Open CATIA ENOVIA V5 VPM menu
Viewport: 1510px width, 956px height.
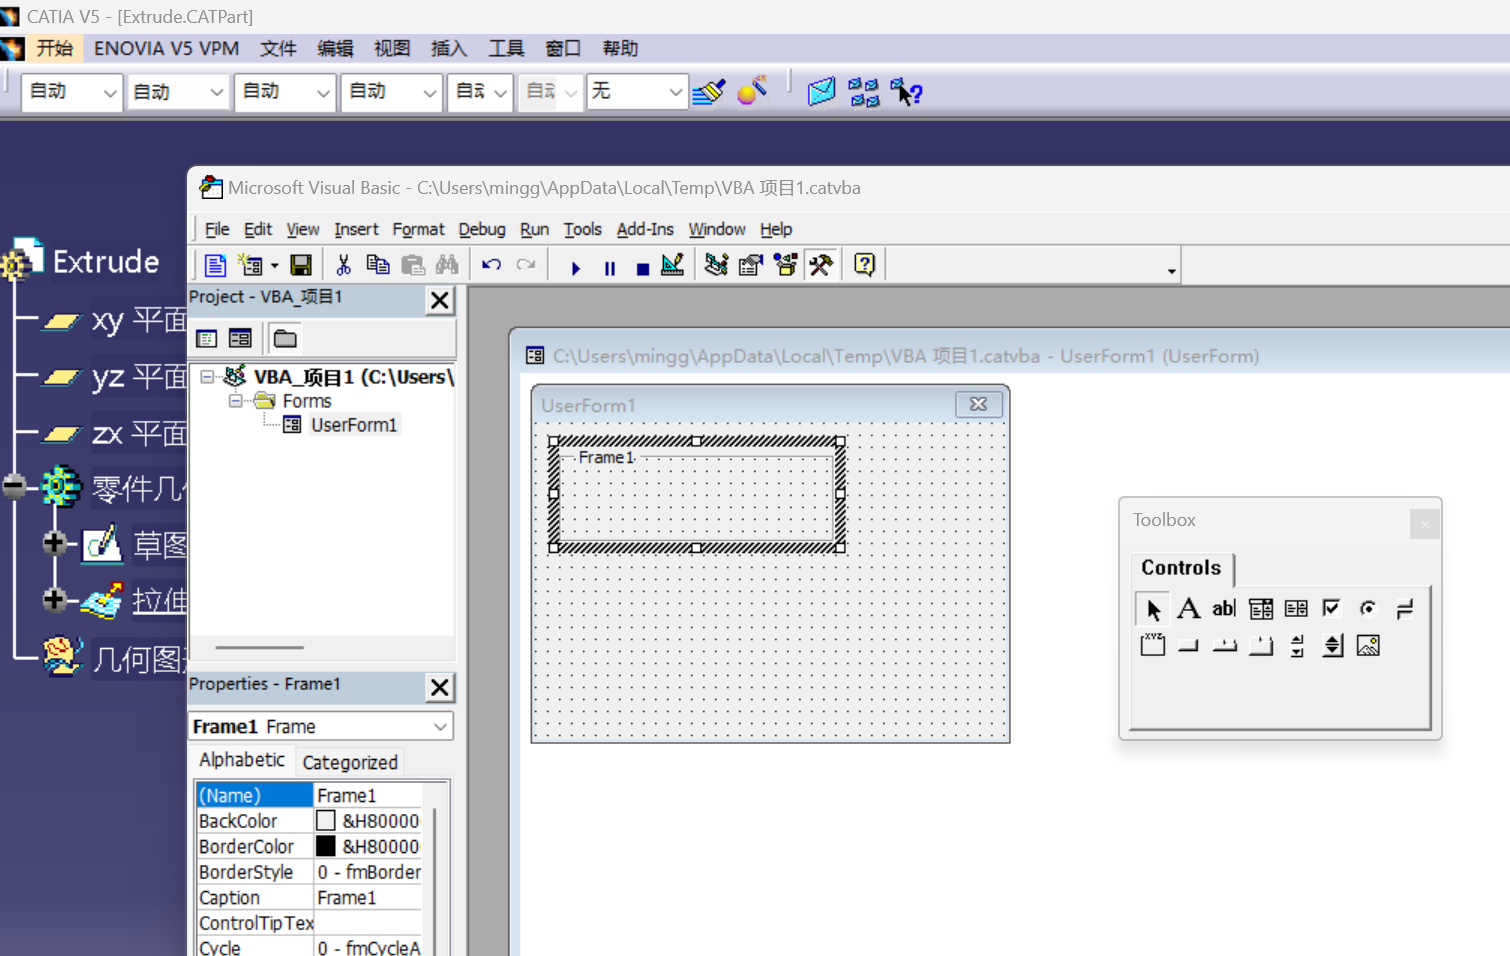pos(166,48)
